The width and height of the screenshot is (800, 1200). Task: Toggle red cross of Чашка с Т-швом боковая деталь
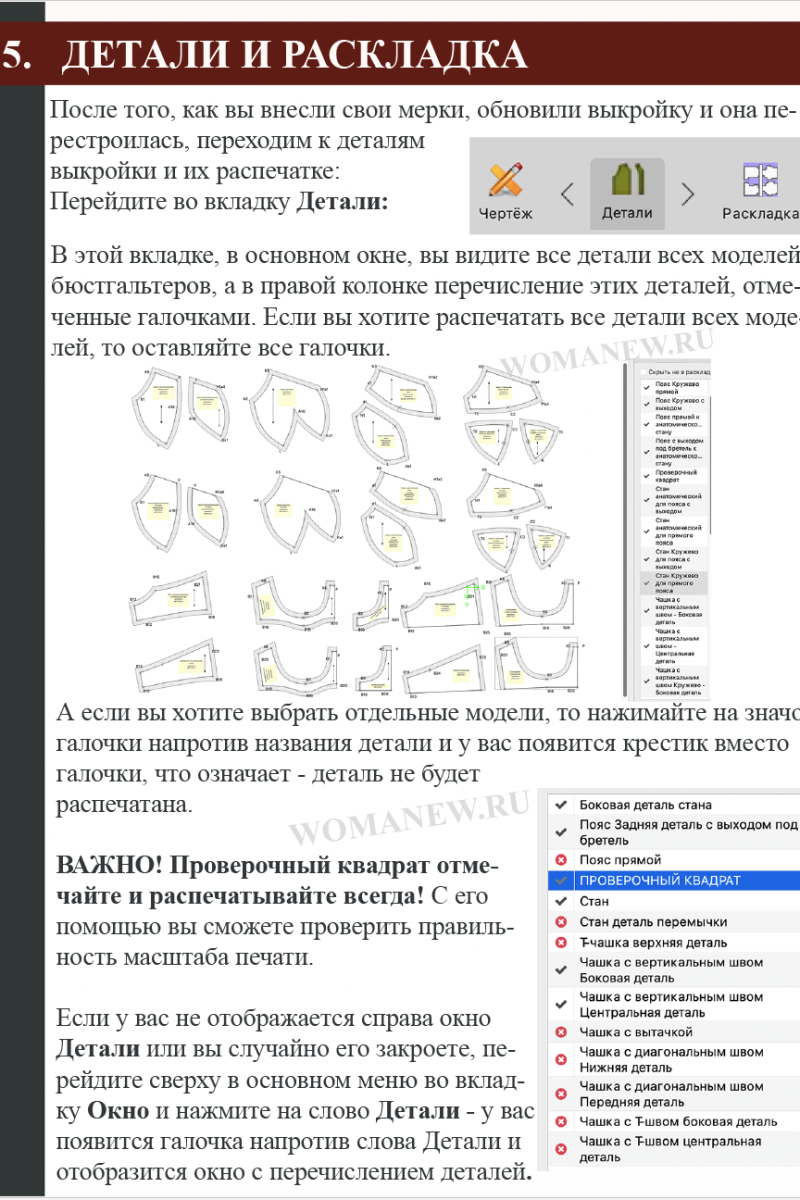click(x=561, y=1122)
